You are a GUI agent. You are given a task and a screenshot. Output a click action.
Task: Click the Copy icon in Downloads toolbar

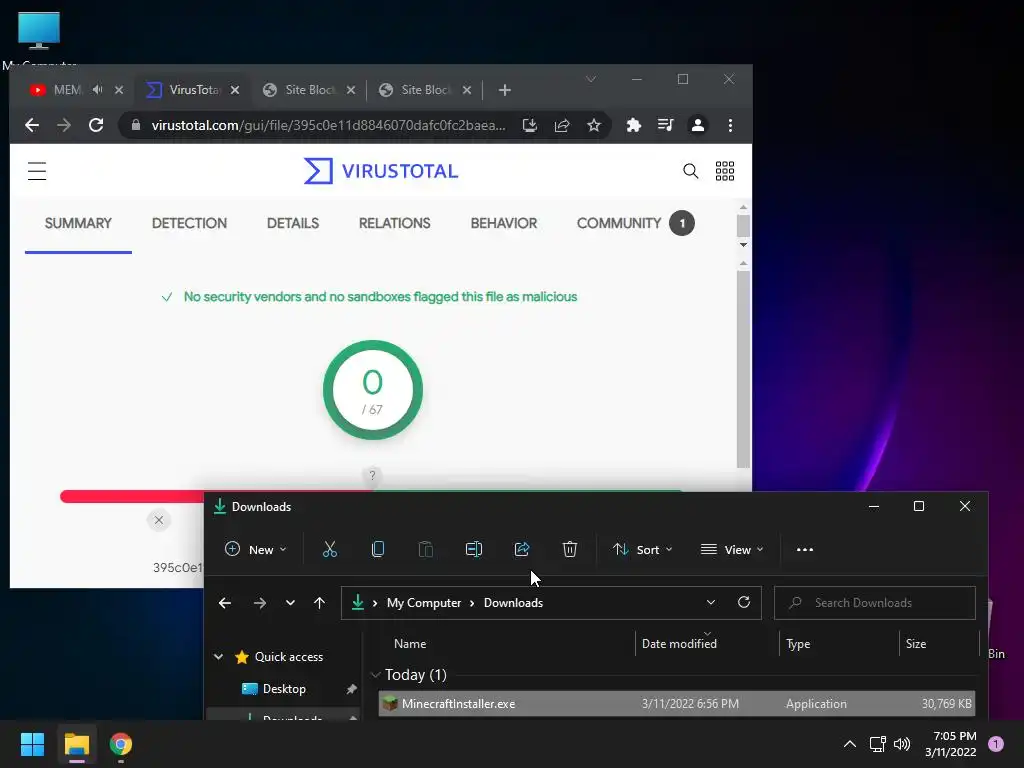(377, 549)
